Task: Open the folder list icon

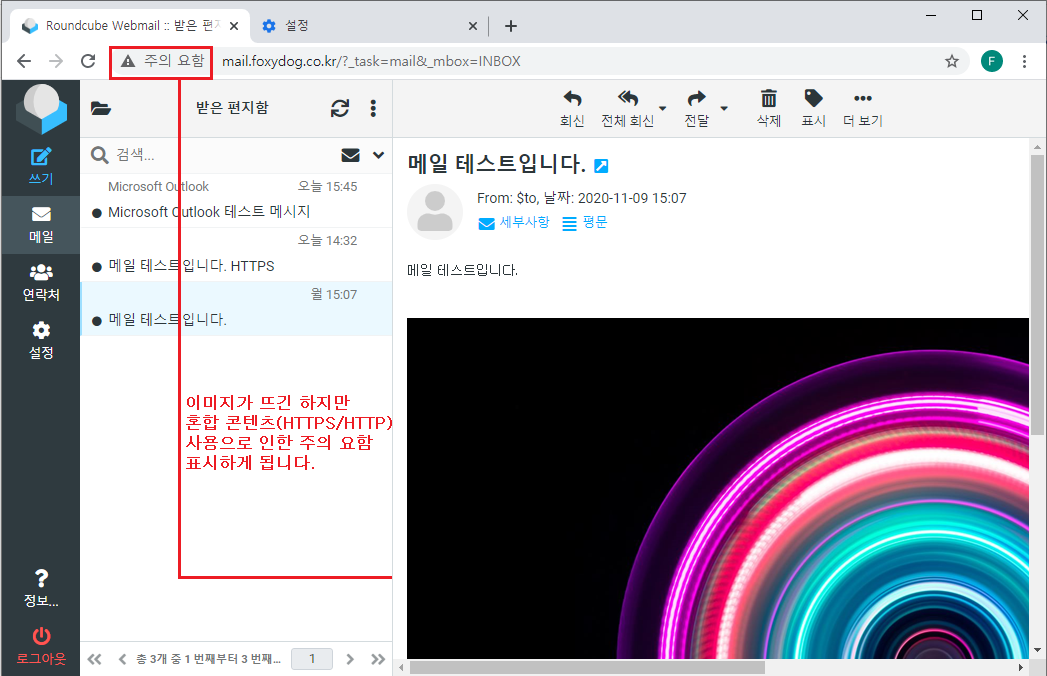Action: (x=101, y=108)
